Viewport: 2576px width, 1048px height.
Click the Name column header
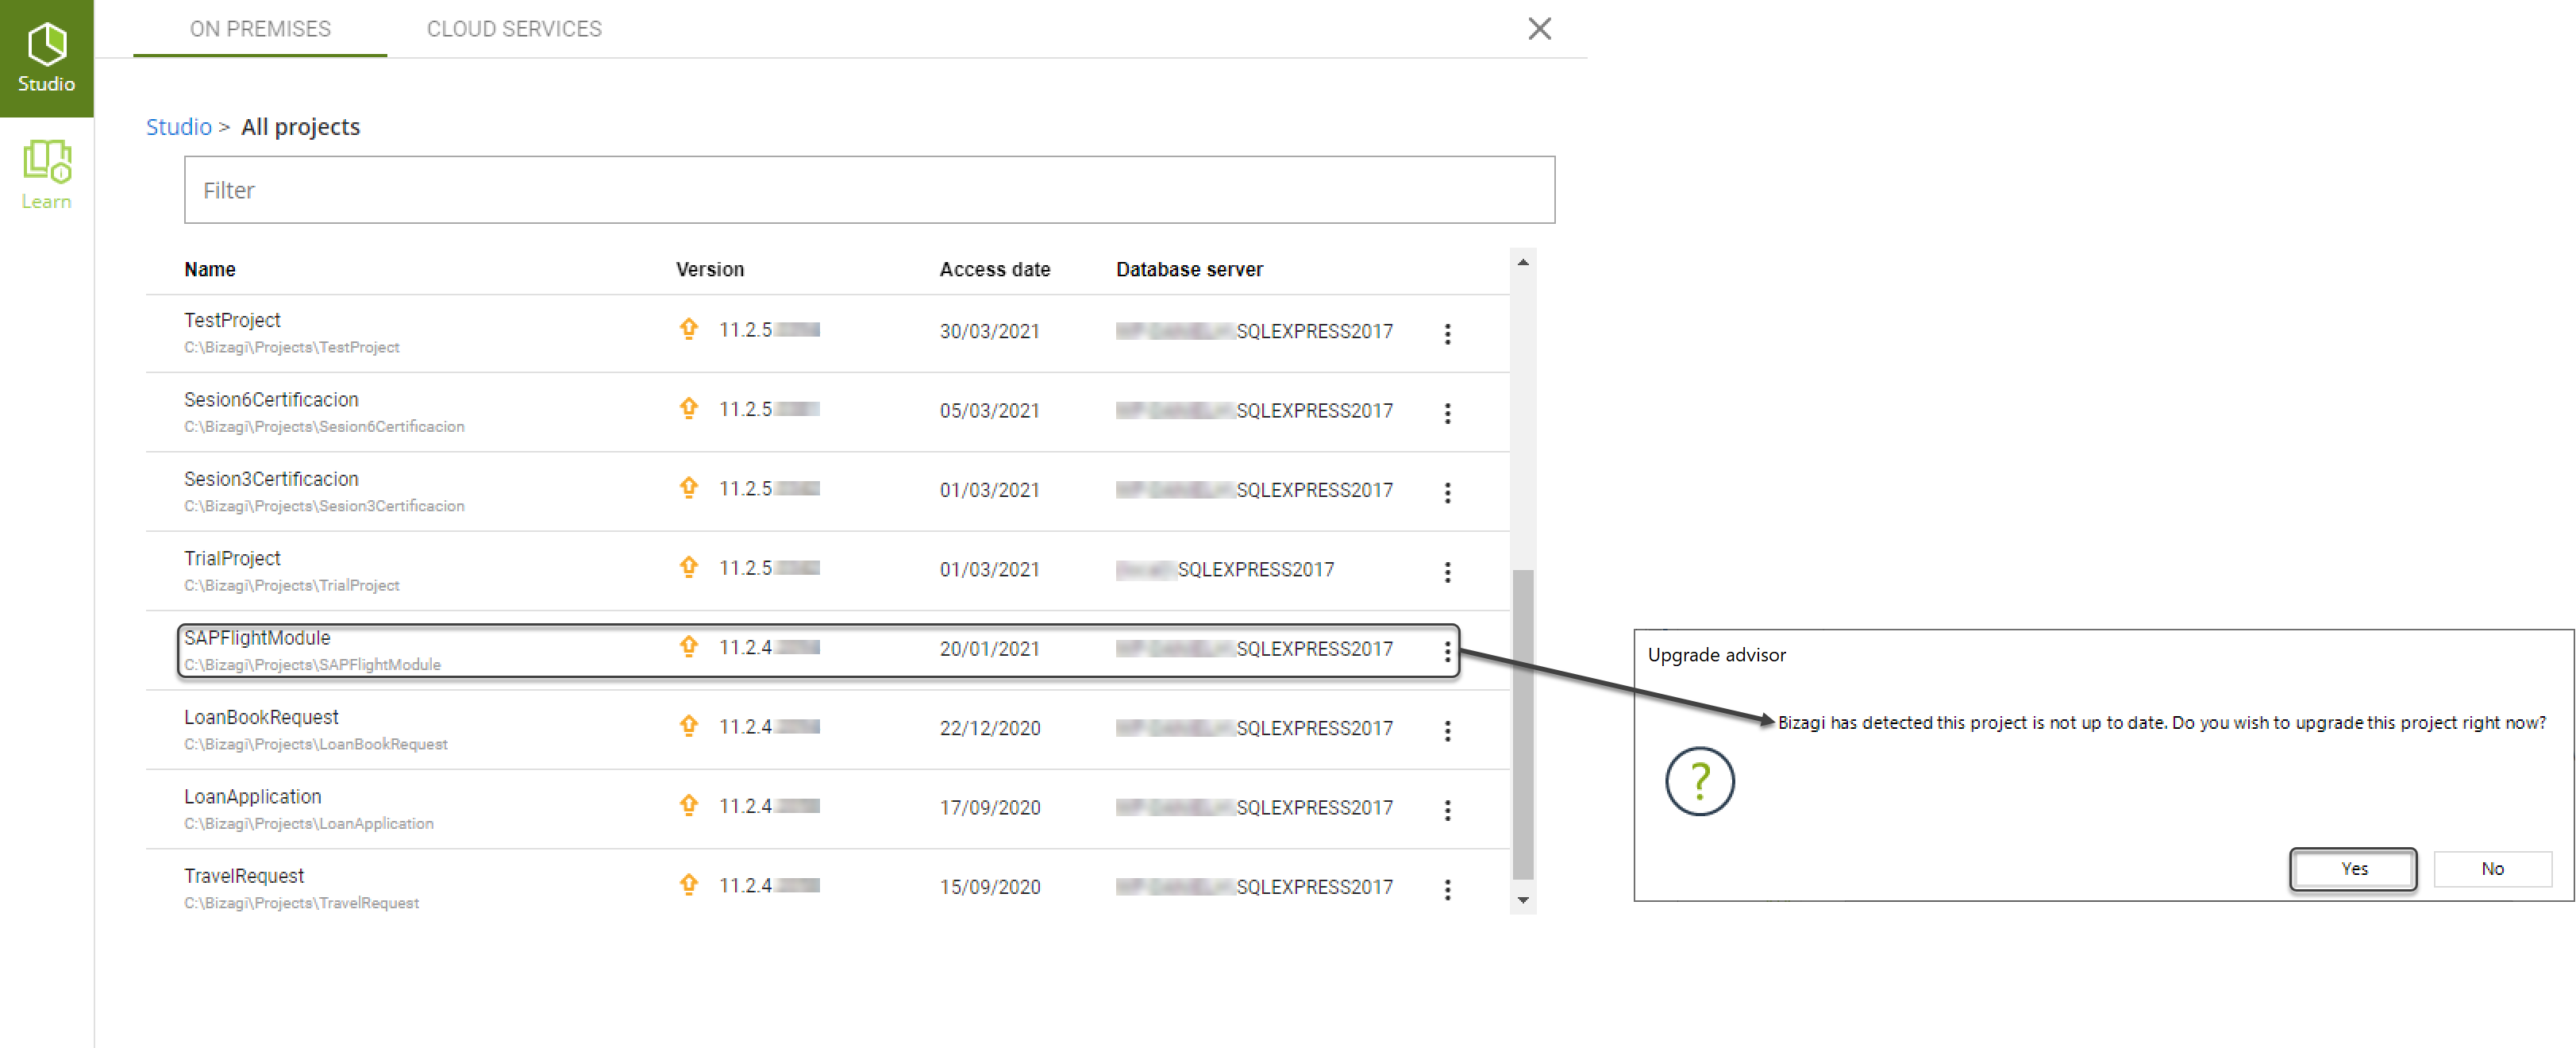coord(210,269)
